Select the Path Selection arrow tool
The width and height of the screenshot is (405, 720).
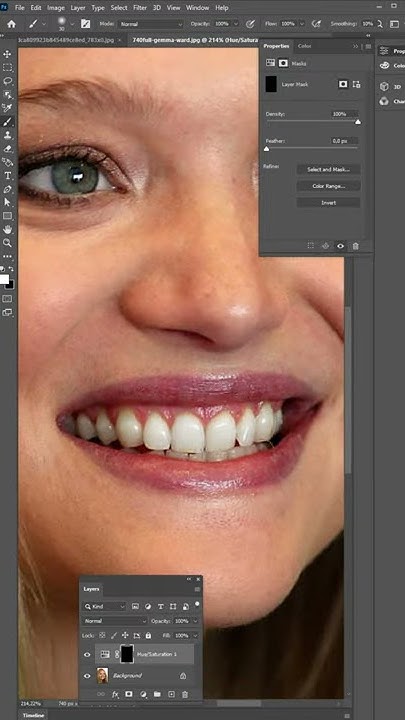[x=8, y=202]
